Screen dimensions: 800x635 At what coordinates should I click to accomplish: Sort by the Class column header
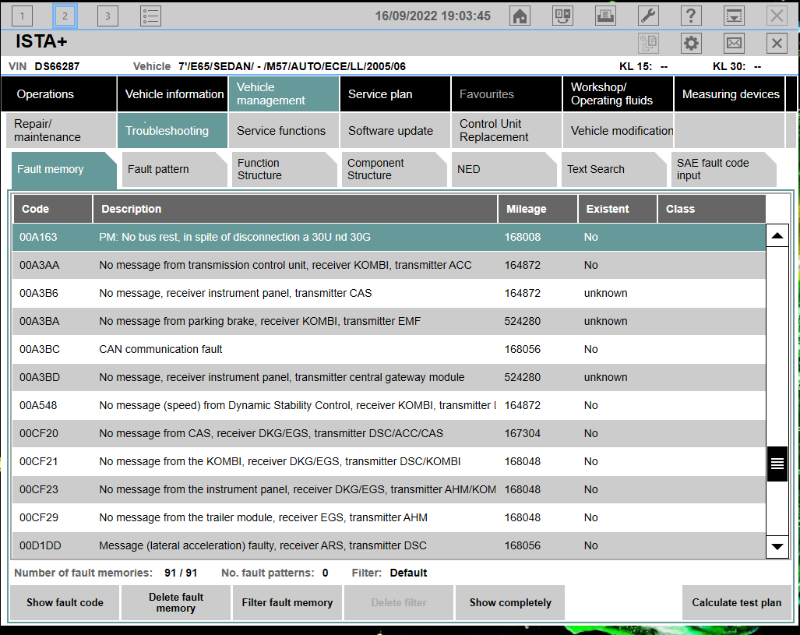712,209
